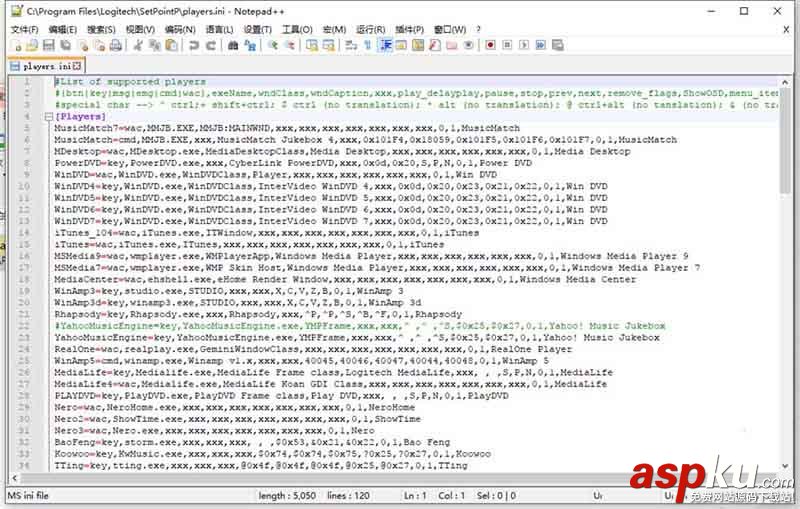
Task: Click the Redo arrow icon
Action: coord(210,45)
